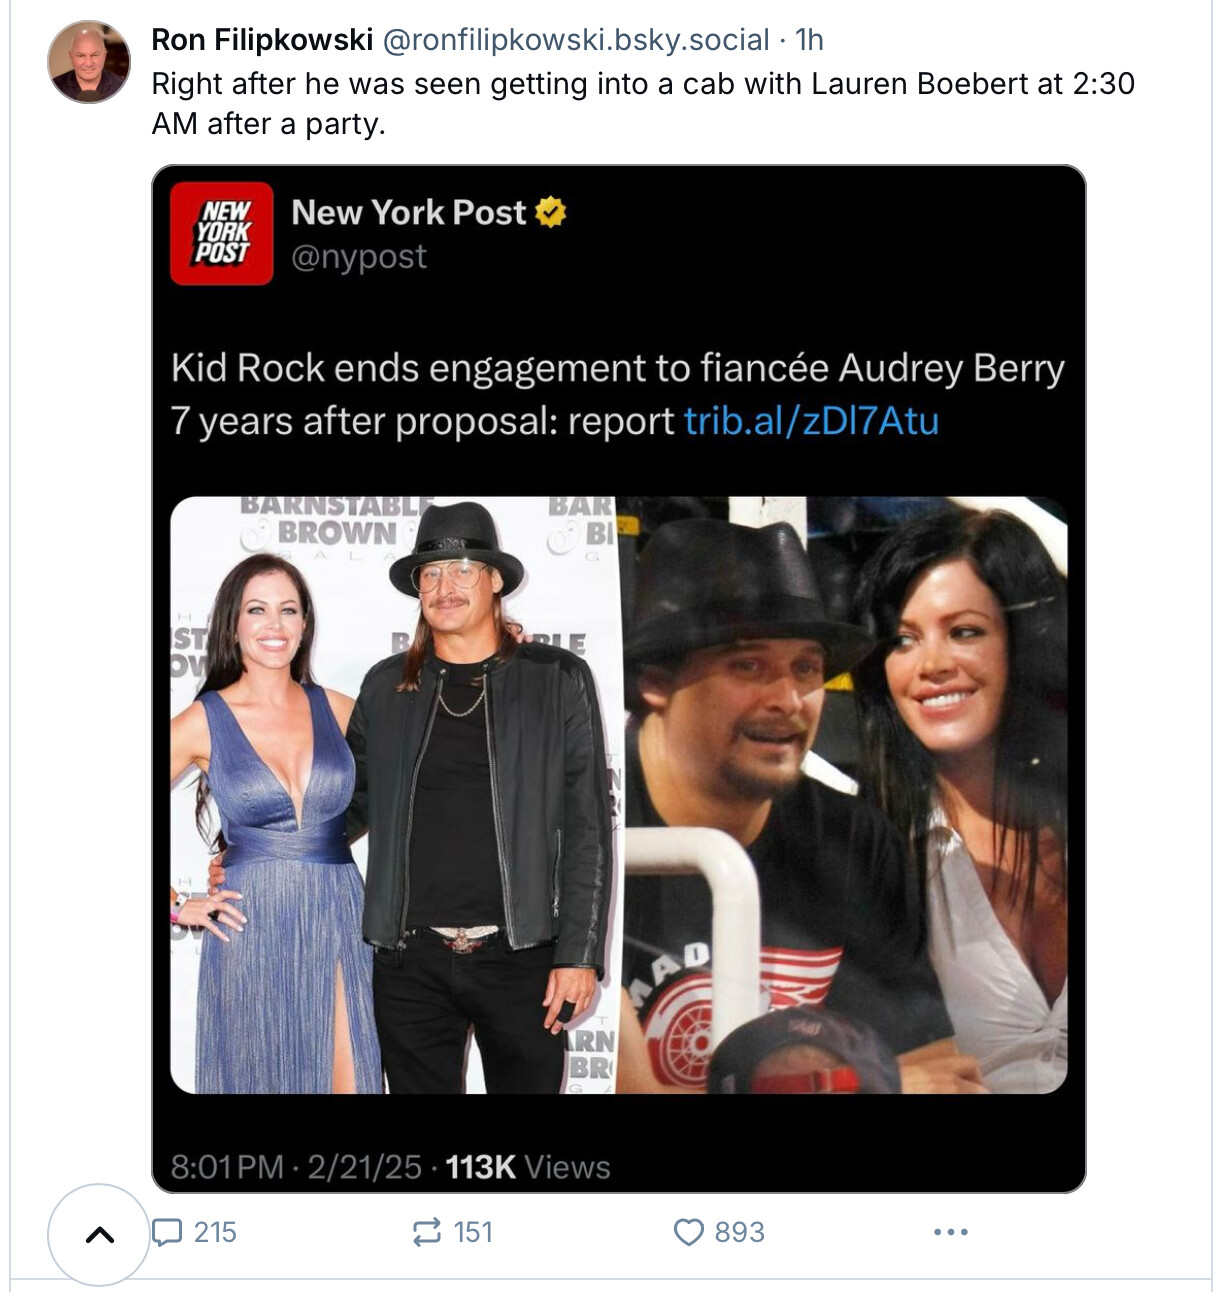Click the red New York Post logo
The width and height of the screenshot is (1224, 1292).
(221, 234)
